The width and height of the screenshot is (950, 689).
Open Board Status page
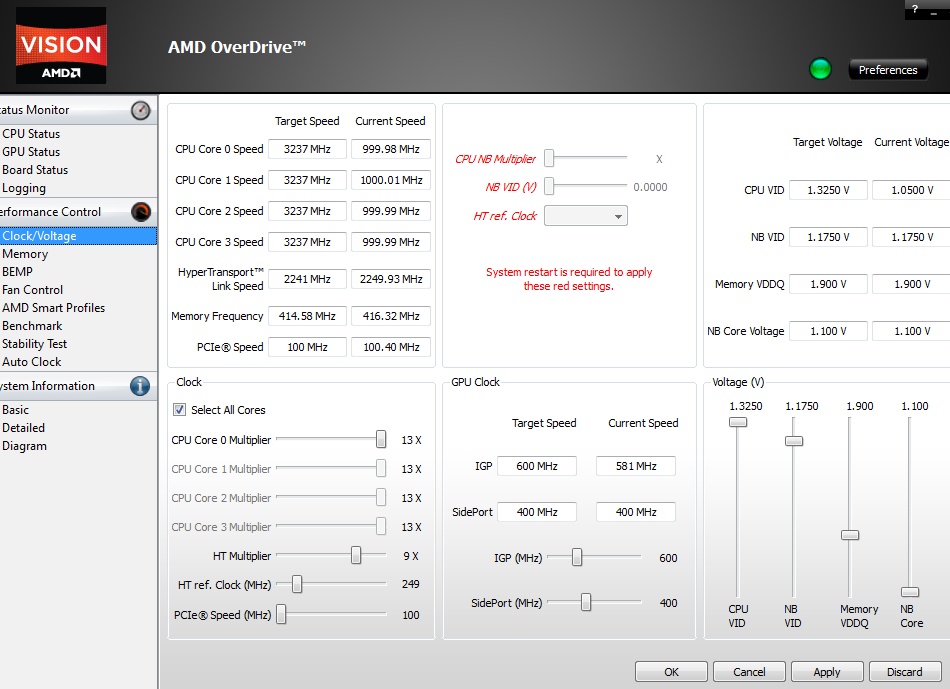[35, 170]
